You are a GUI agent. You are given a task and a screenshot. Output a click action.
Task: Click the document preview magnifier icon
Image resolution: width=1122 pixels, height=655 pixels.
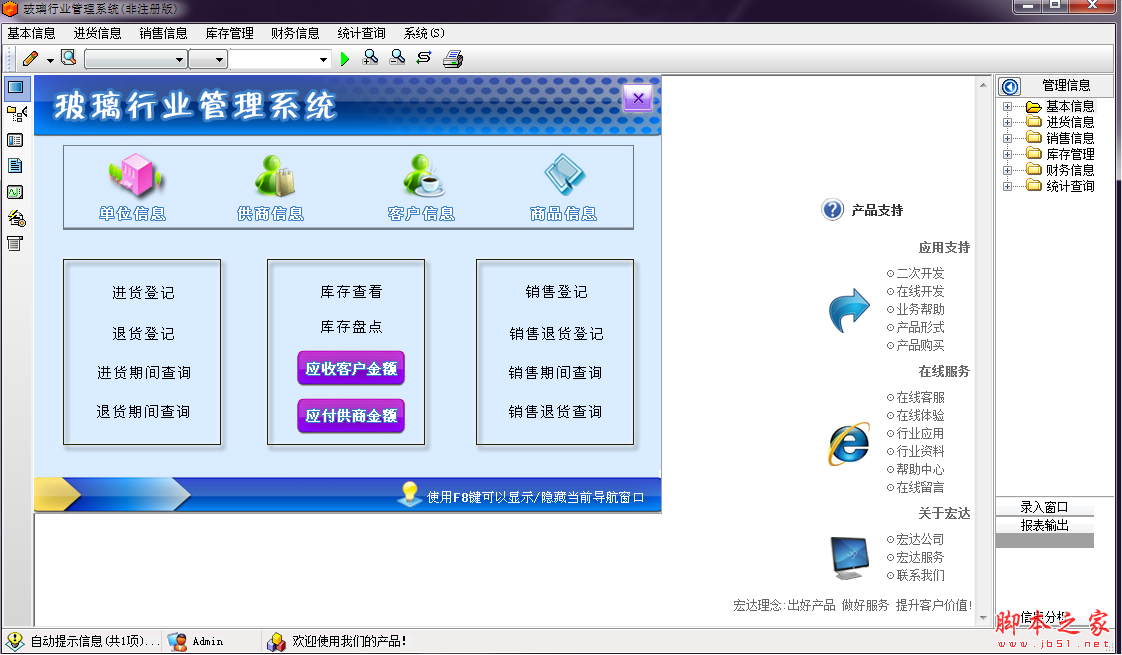69,58
